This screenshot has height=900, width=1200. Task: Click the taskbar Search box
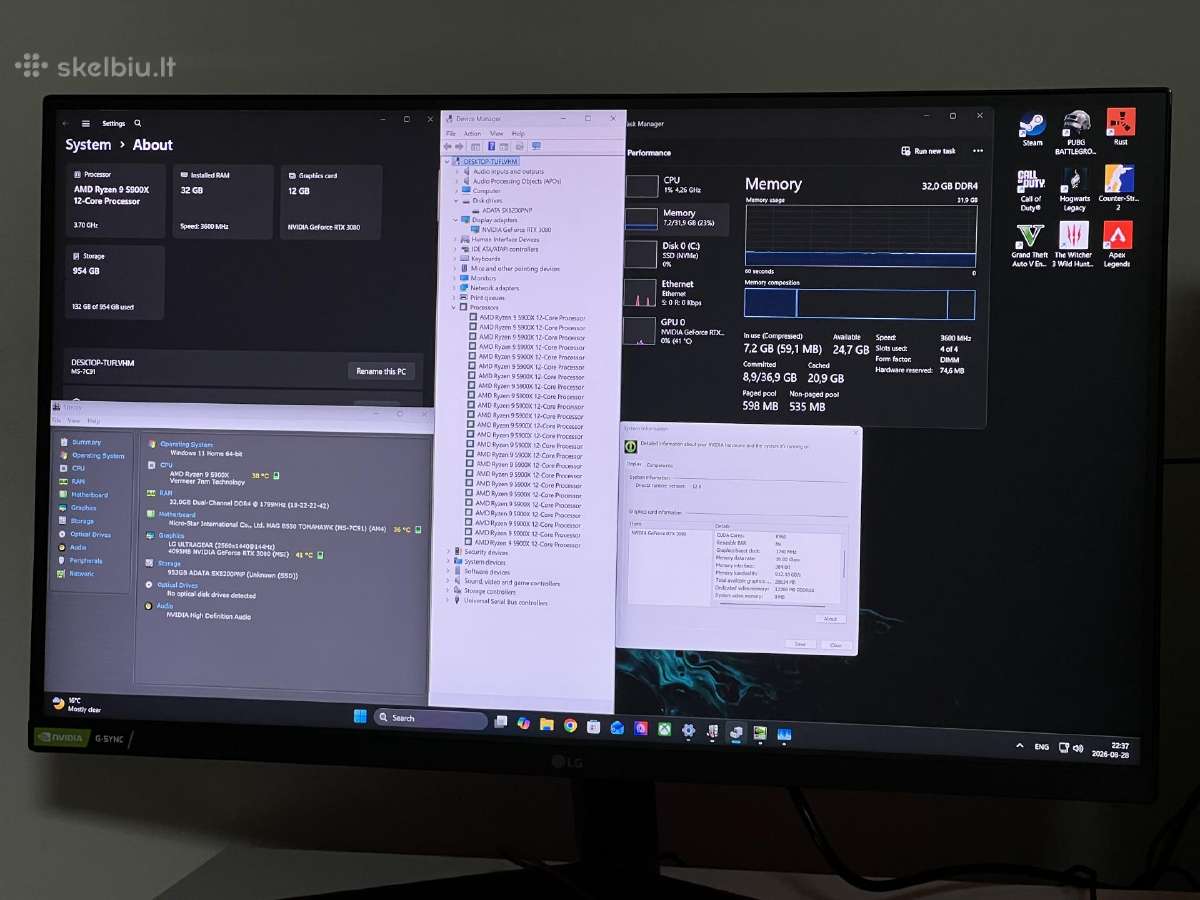pos(430,718)
